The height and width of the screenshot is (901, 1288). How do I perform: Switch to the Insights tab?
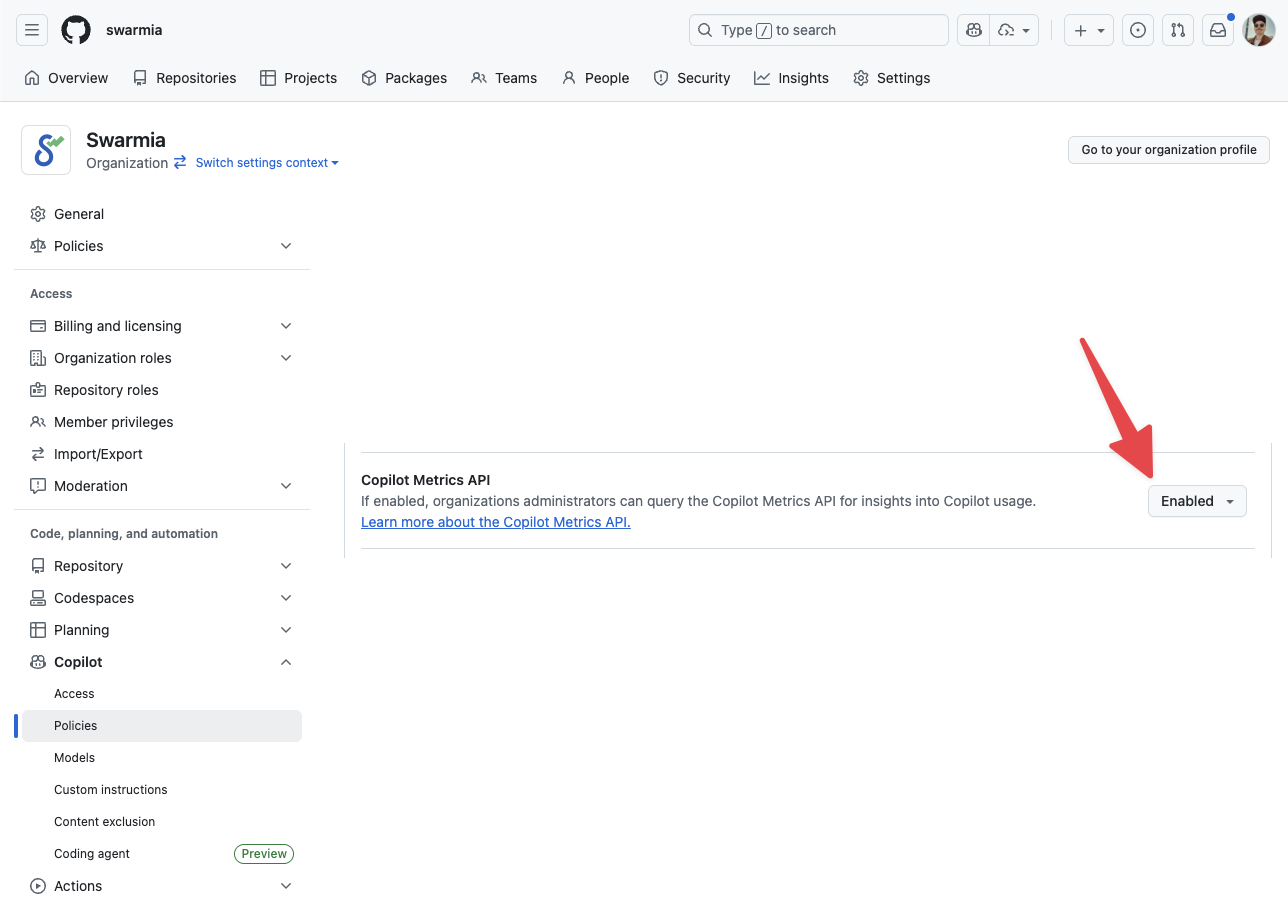pos(791,78)
